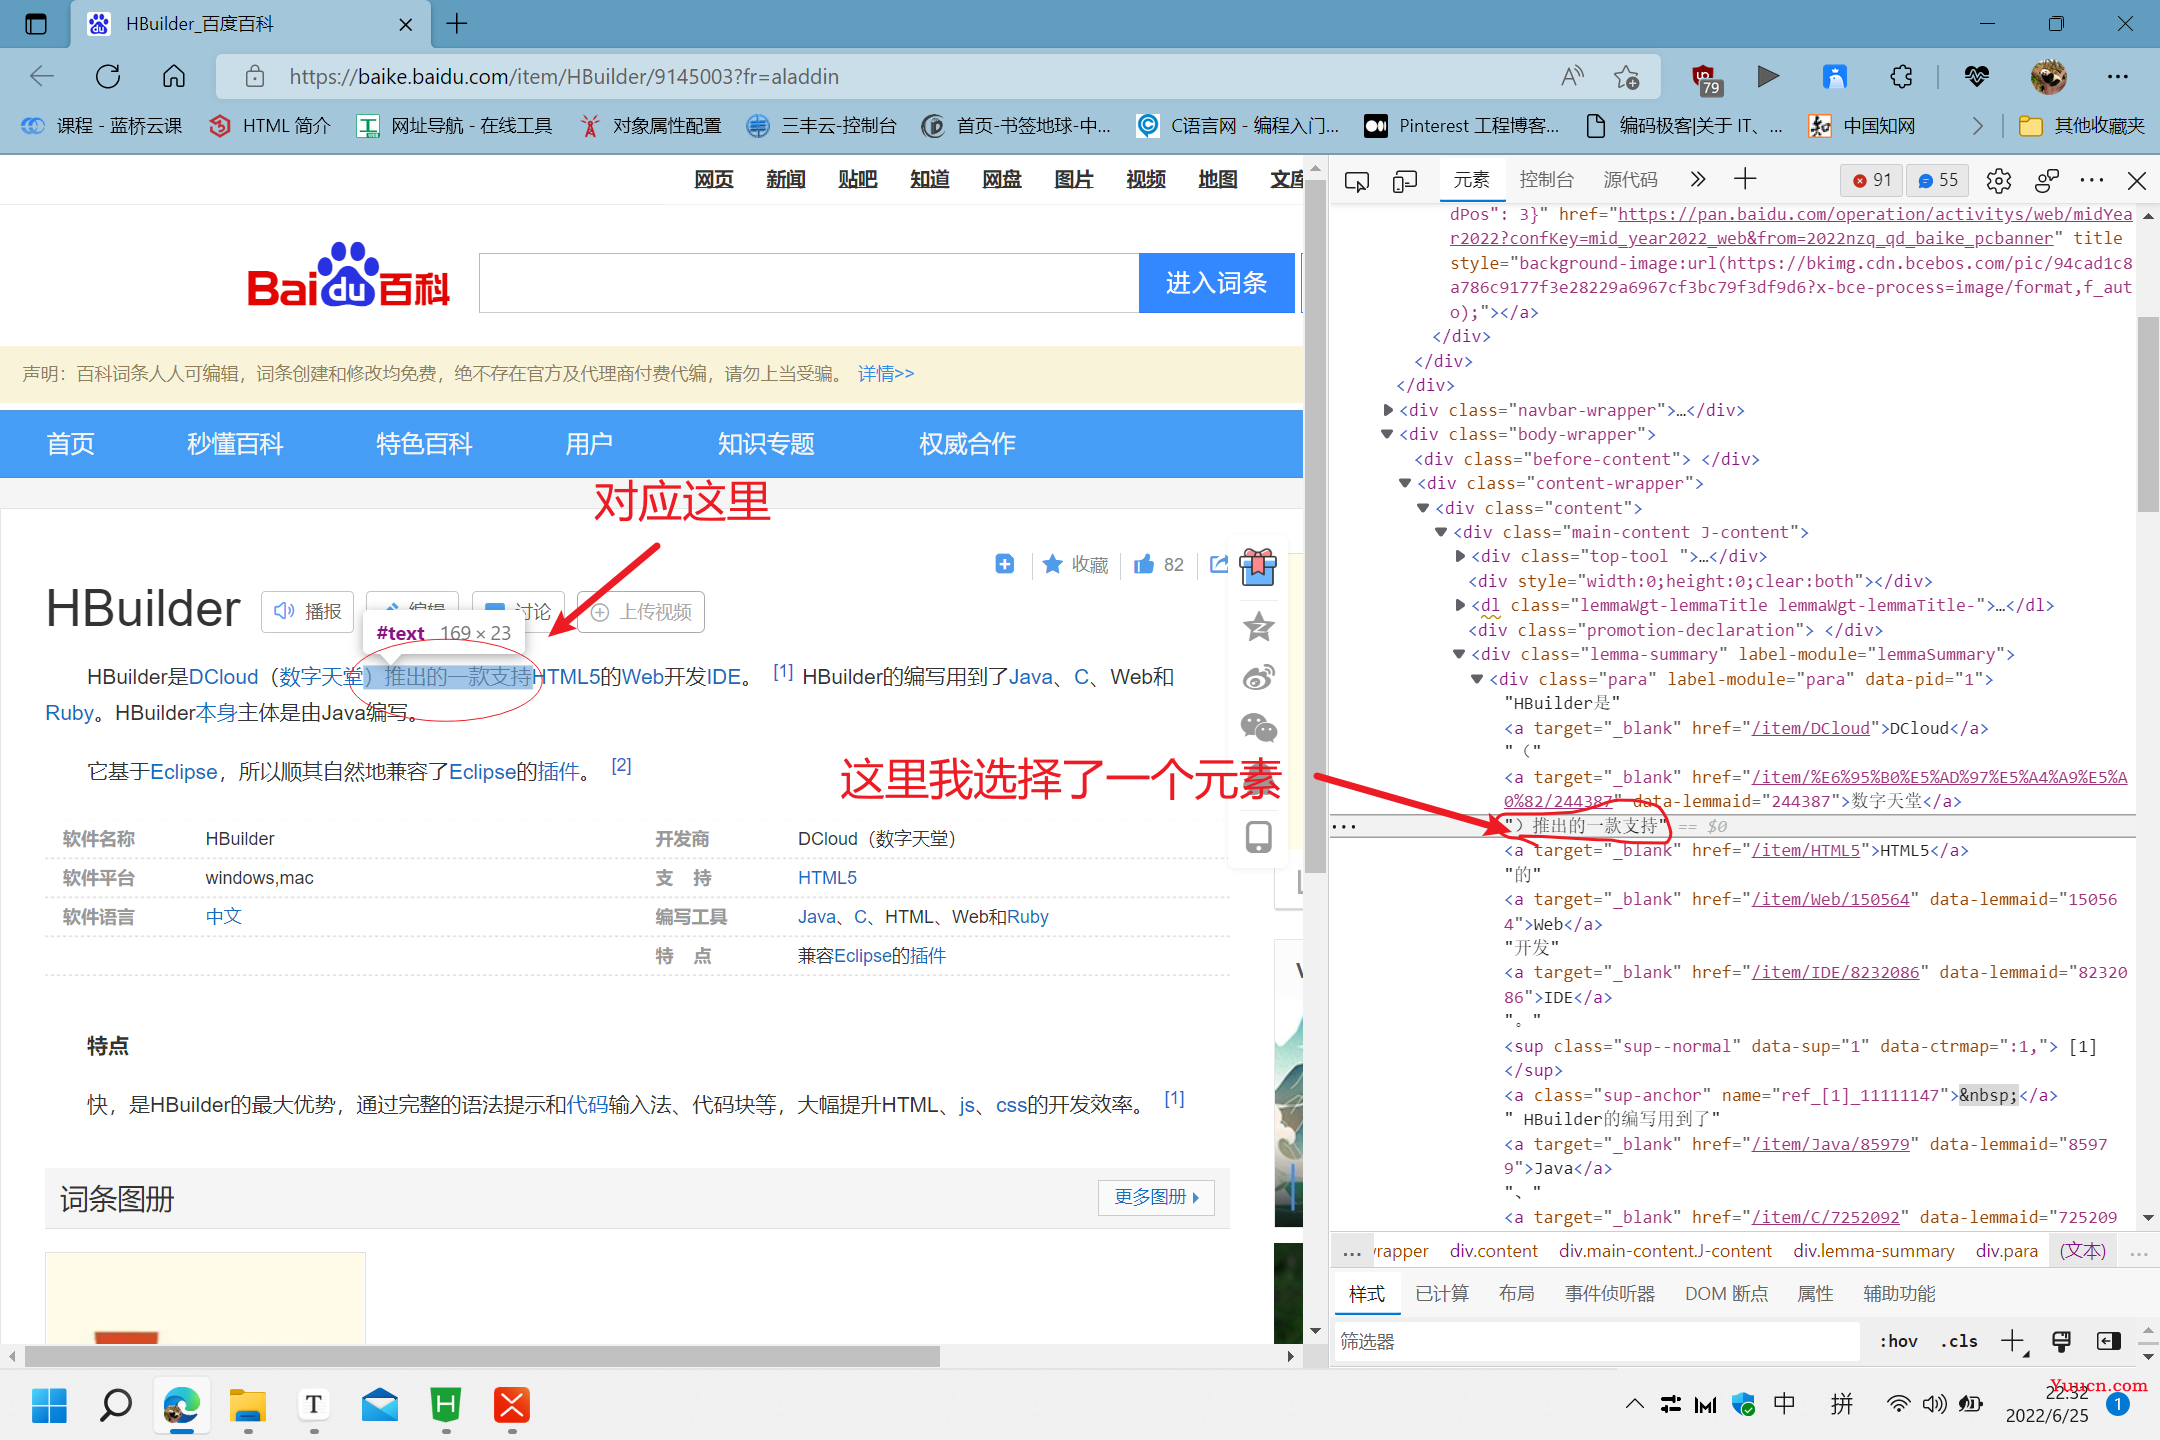
Task: Close the DevTools panel
Action: (x=2137, y=181)
